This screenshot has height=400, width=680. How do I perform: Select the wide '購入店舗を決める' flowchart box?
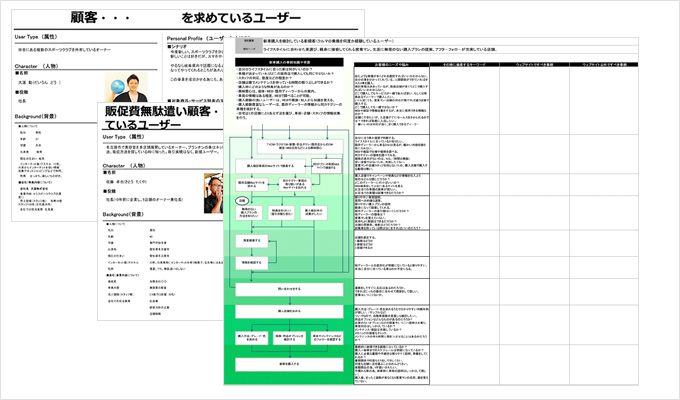click(x=289, y=311)
